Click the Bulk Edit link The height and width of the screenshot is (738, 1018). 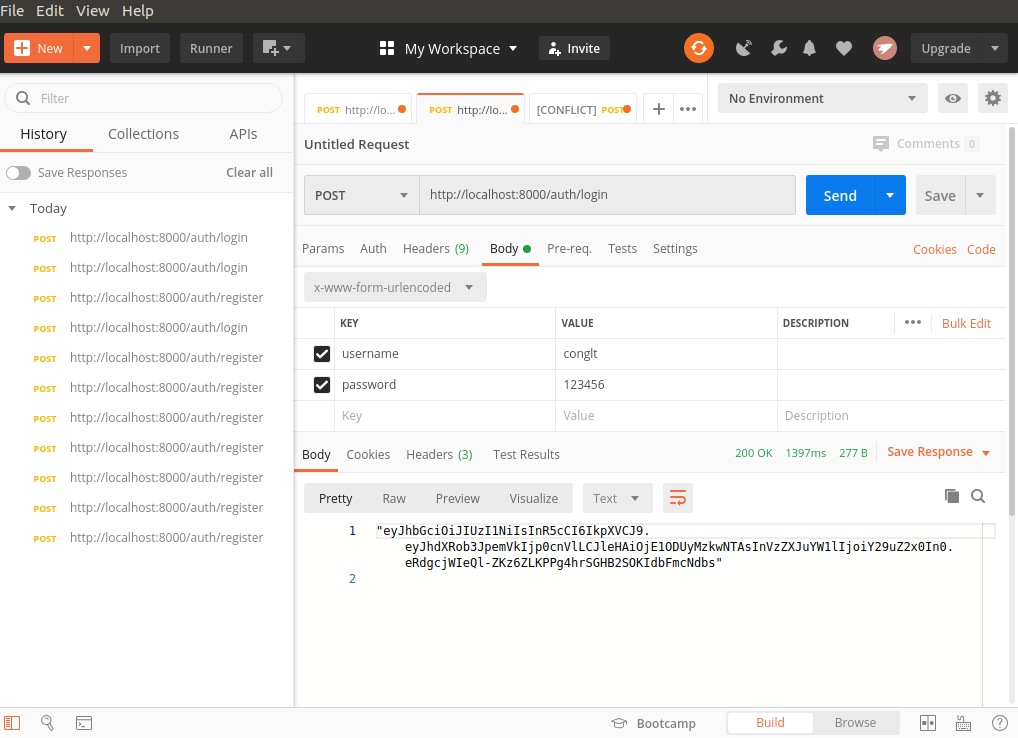[966, 323]
